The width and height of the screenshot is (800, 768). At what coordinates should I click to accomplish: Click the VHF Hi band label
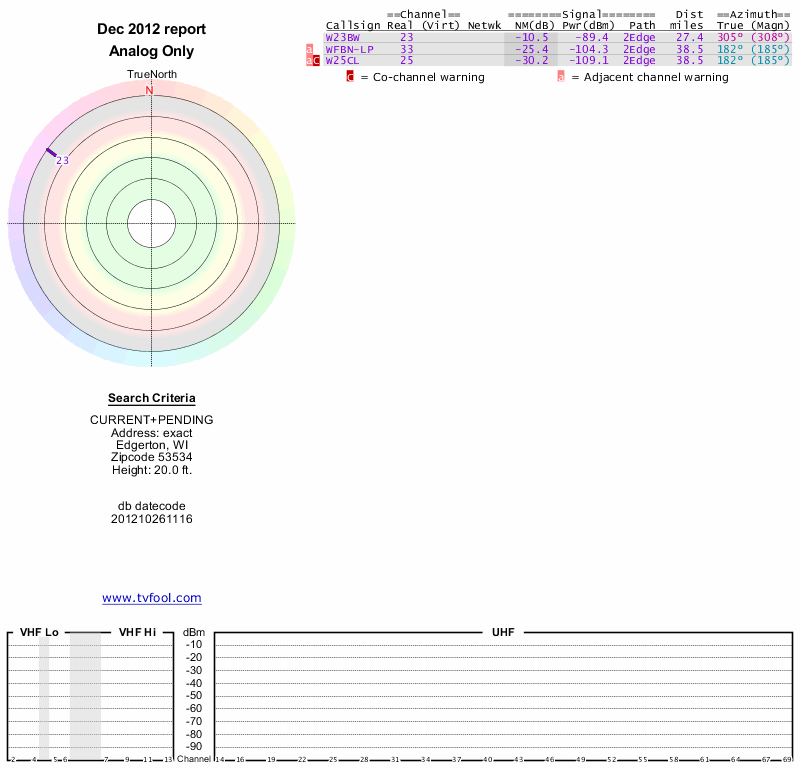(137, 633)
